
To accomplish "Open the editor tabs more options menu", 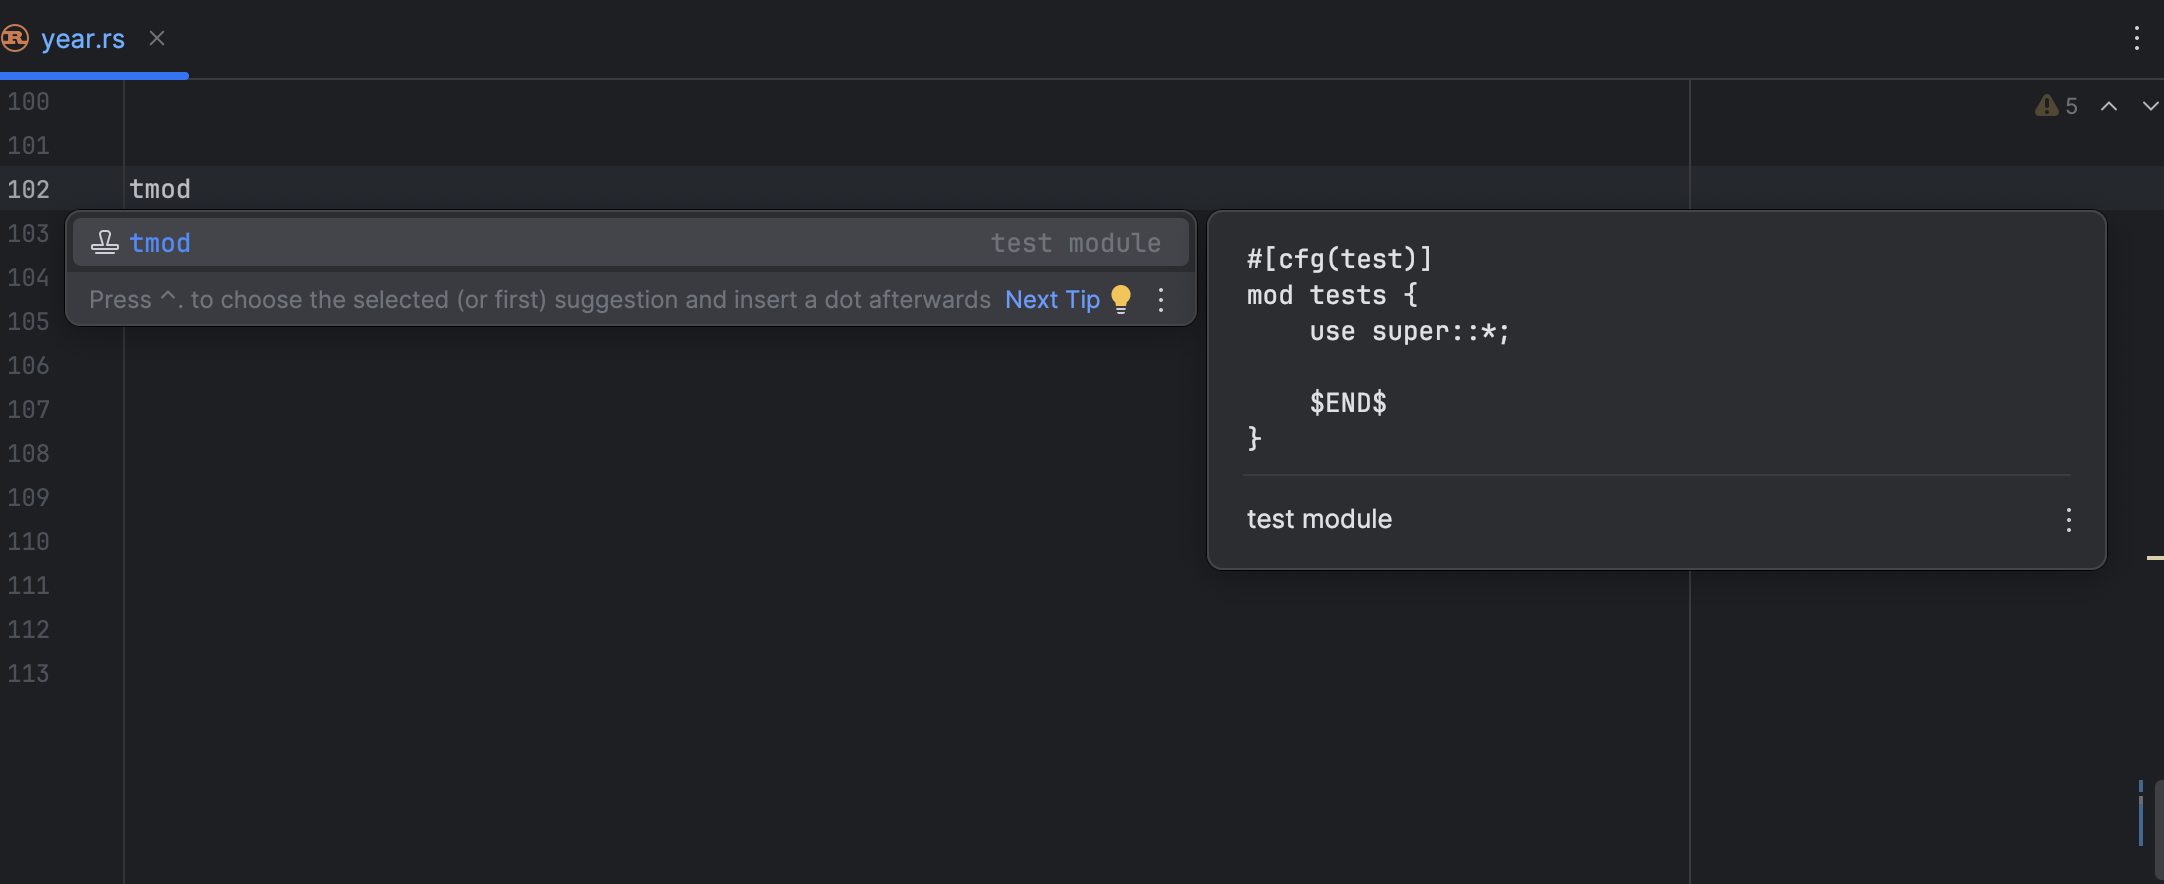I will 2136,38.
